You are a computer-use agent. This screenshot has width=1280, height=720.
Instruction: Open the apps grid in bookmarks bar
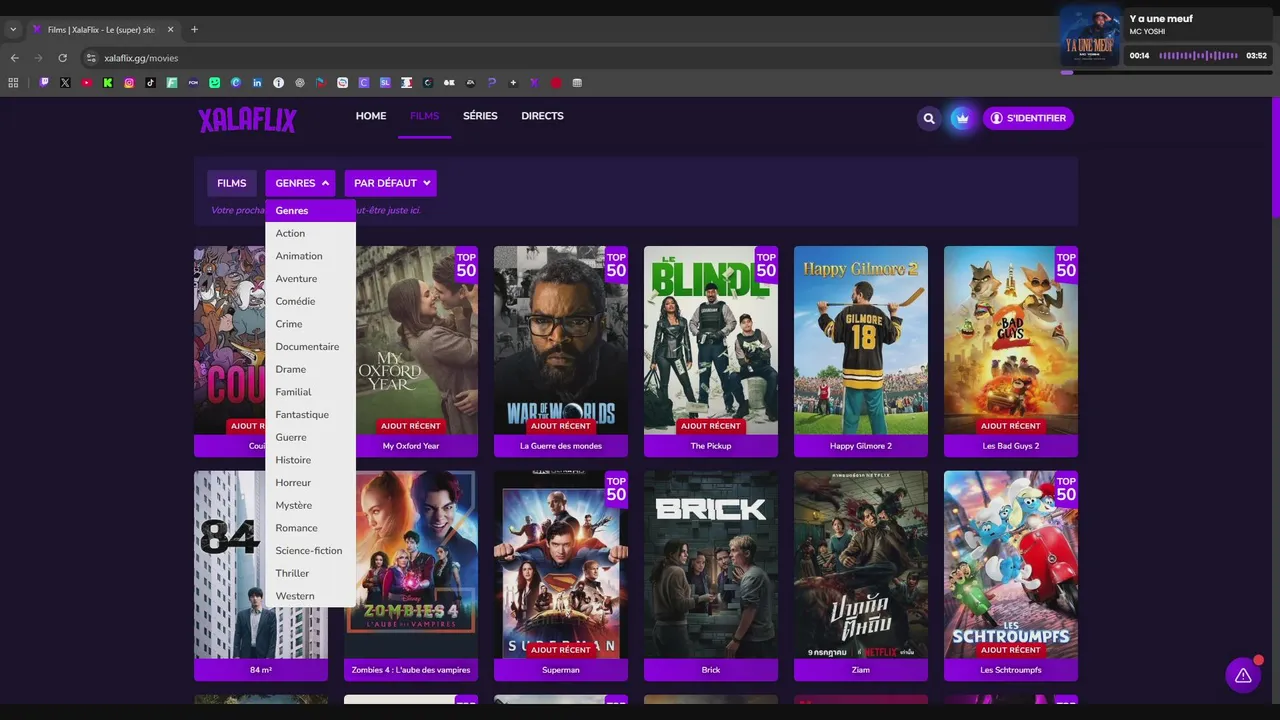click(13, 83)
